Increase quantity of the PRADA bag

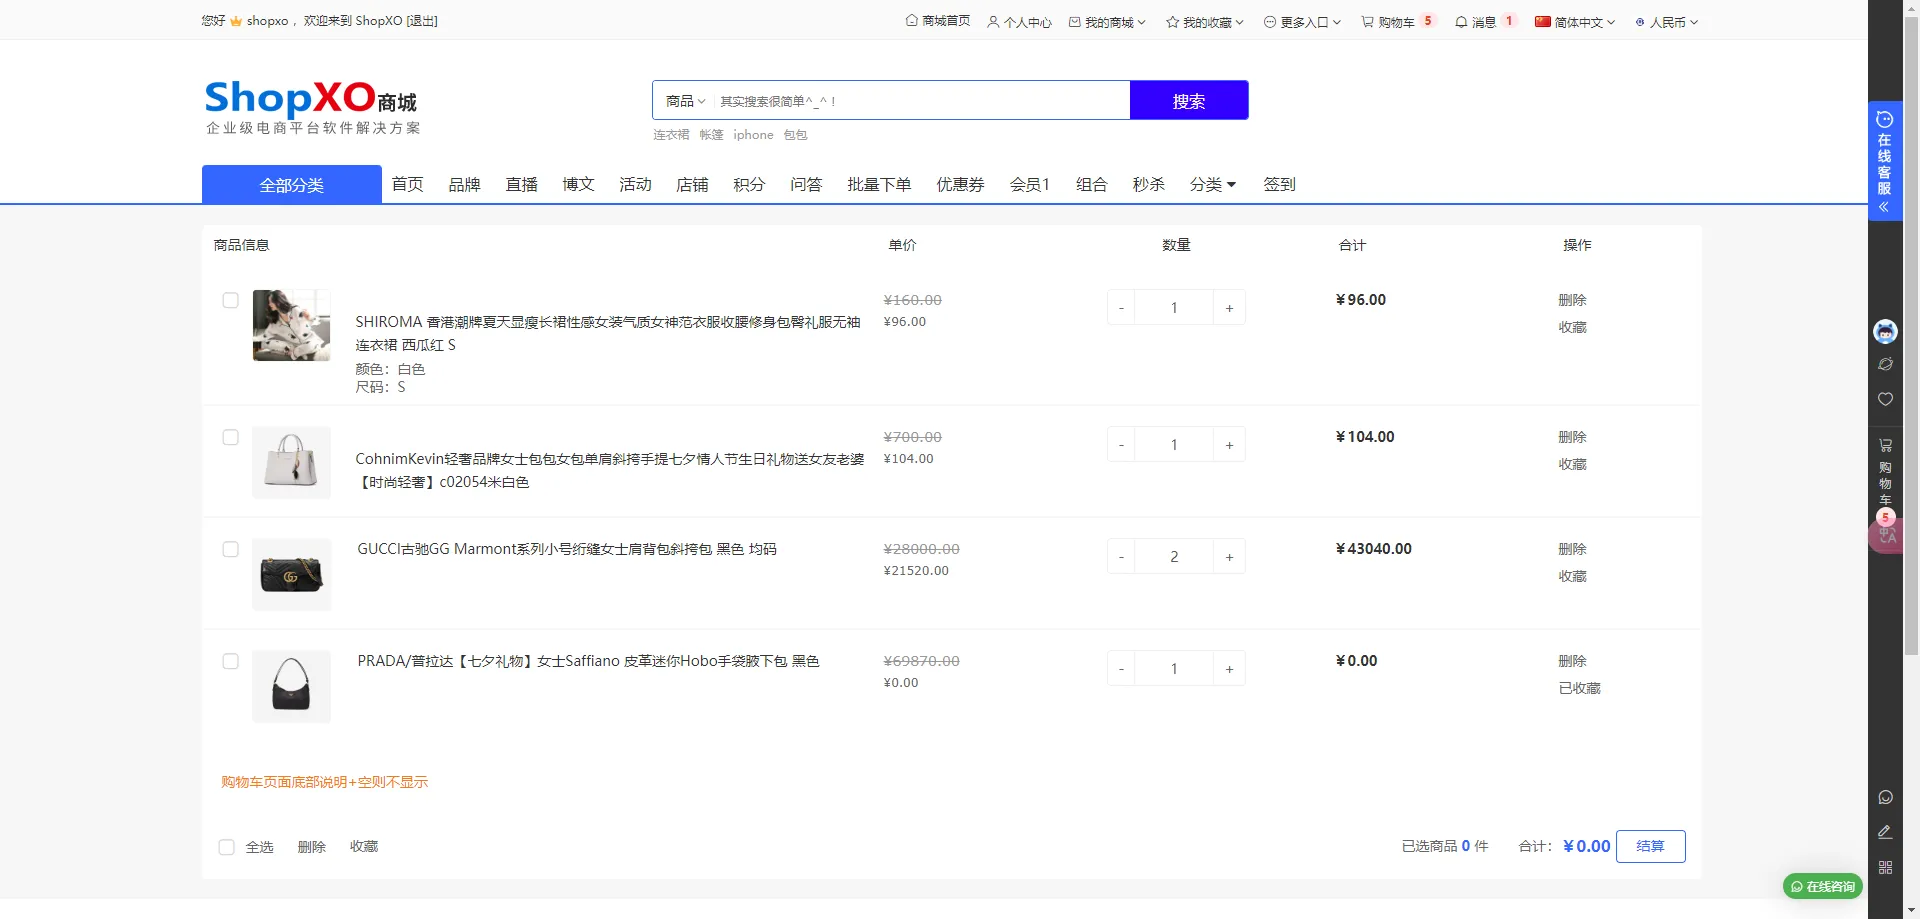tap(1229, 669)
